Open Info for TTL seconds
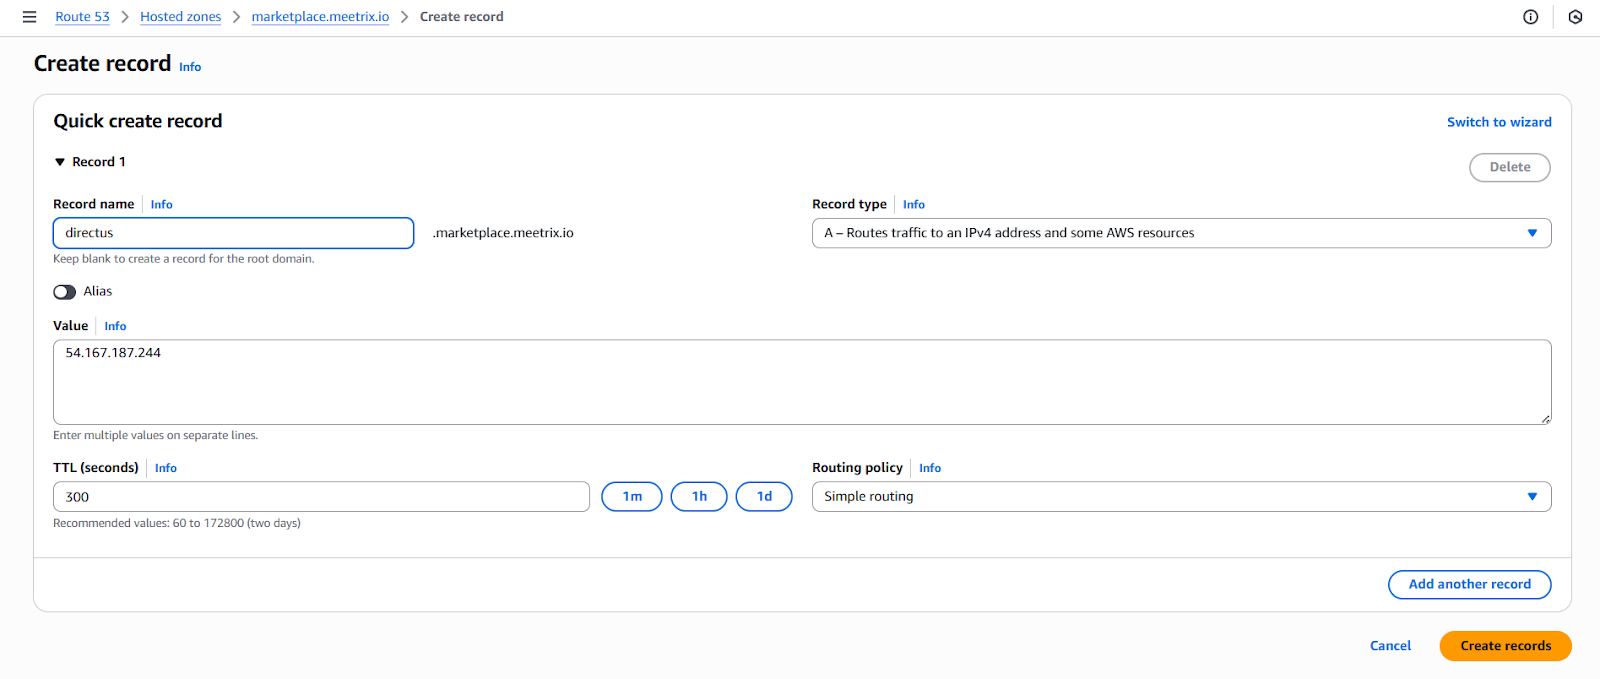Image resolution: width=1600 pixels, height=679 pixels. [165, 468]
